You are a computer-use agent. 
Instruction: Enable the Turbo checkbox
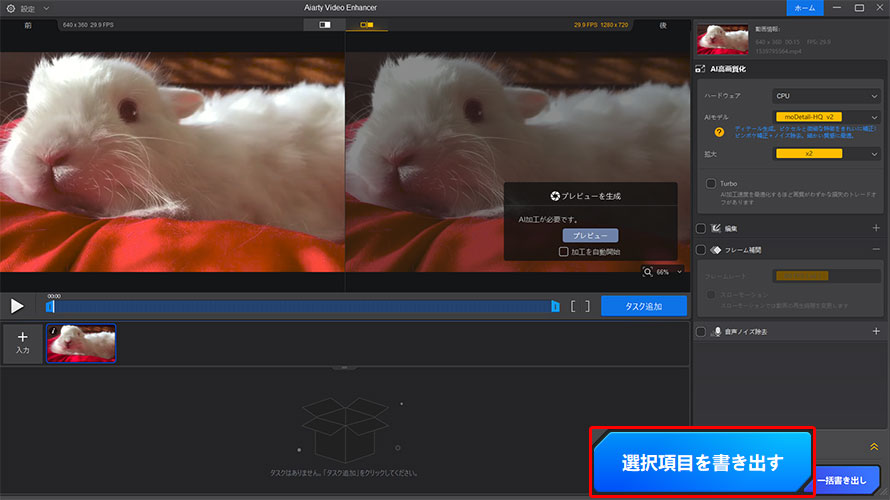click(x=711, y=183)
